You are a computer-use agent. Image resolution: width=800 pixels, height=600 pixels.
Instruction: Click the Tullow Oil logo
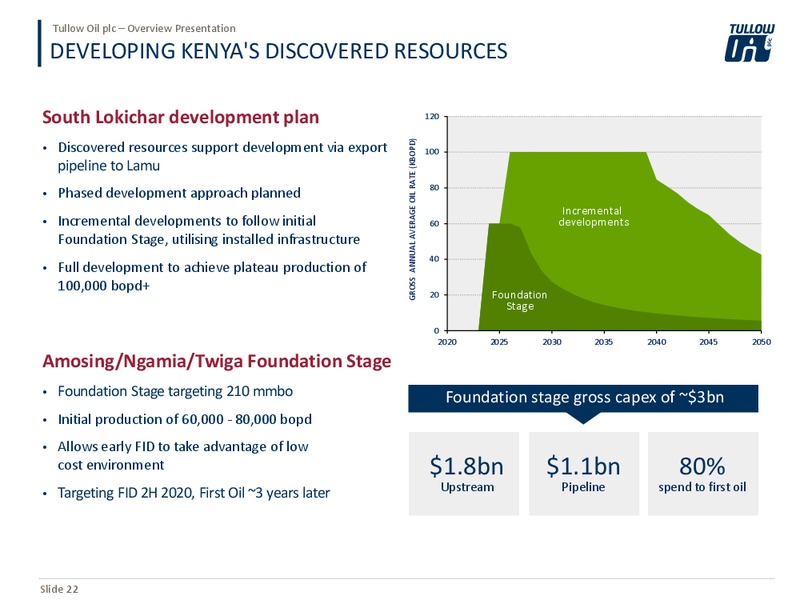click(x=749, y=43)
